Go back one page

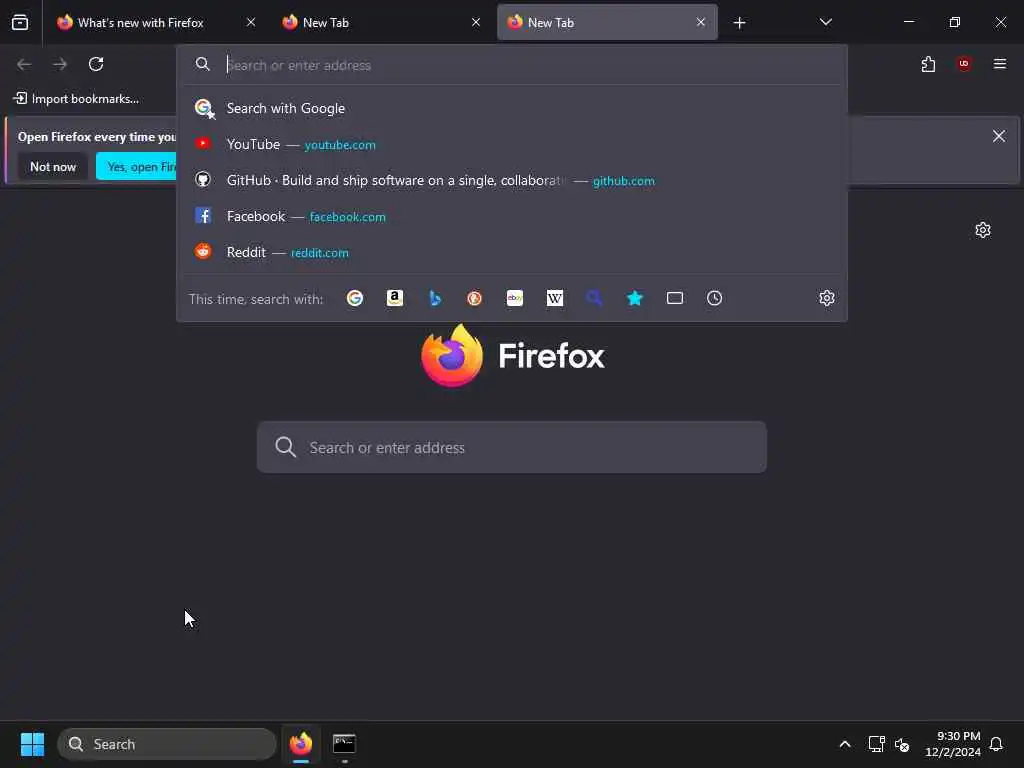tap(24, 64)
